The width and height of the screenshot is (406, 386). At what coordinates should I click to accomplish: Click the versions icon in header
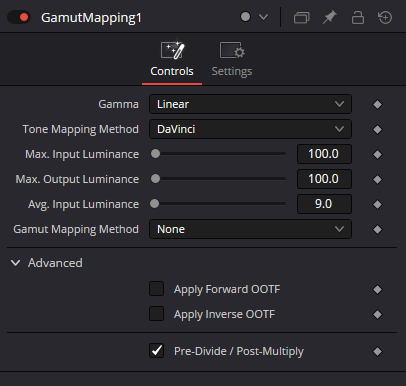click(302, 17)
